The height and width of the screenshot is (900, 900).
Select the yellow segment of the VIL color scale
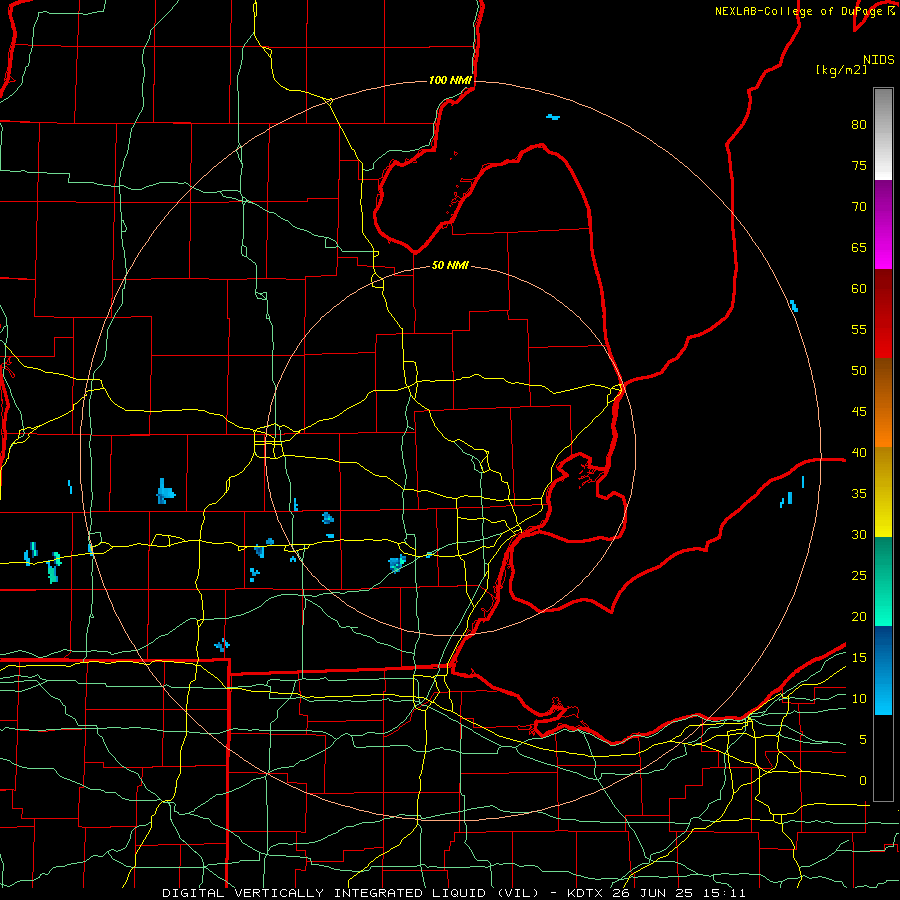click(x=883, y=492)
